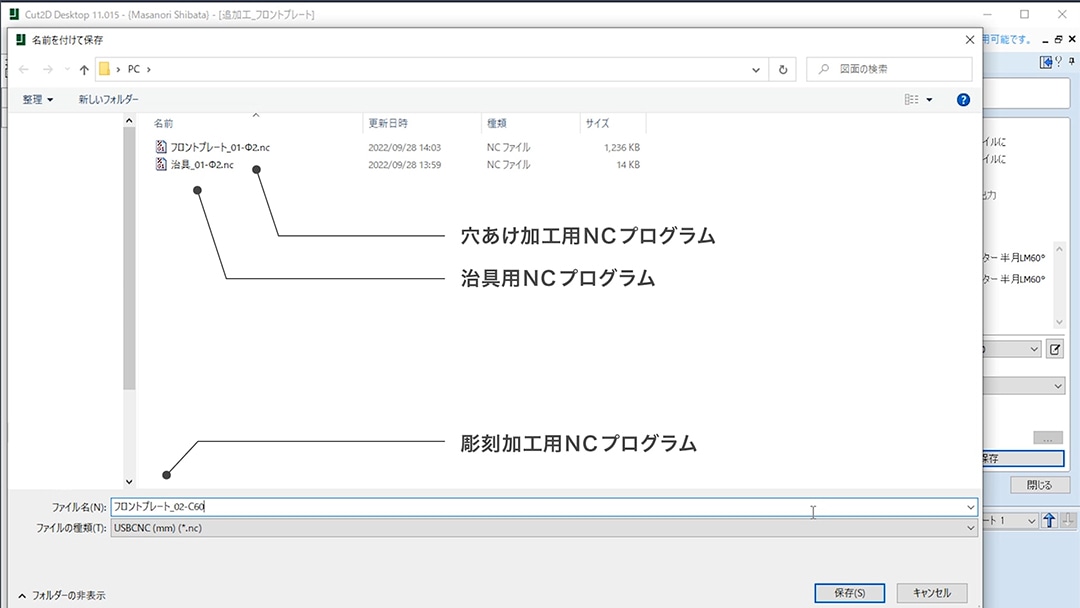Click 新しいフォルダー to create a folder
1080x608 pixels.
(109, 100)
